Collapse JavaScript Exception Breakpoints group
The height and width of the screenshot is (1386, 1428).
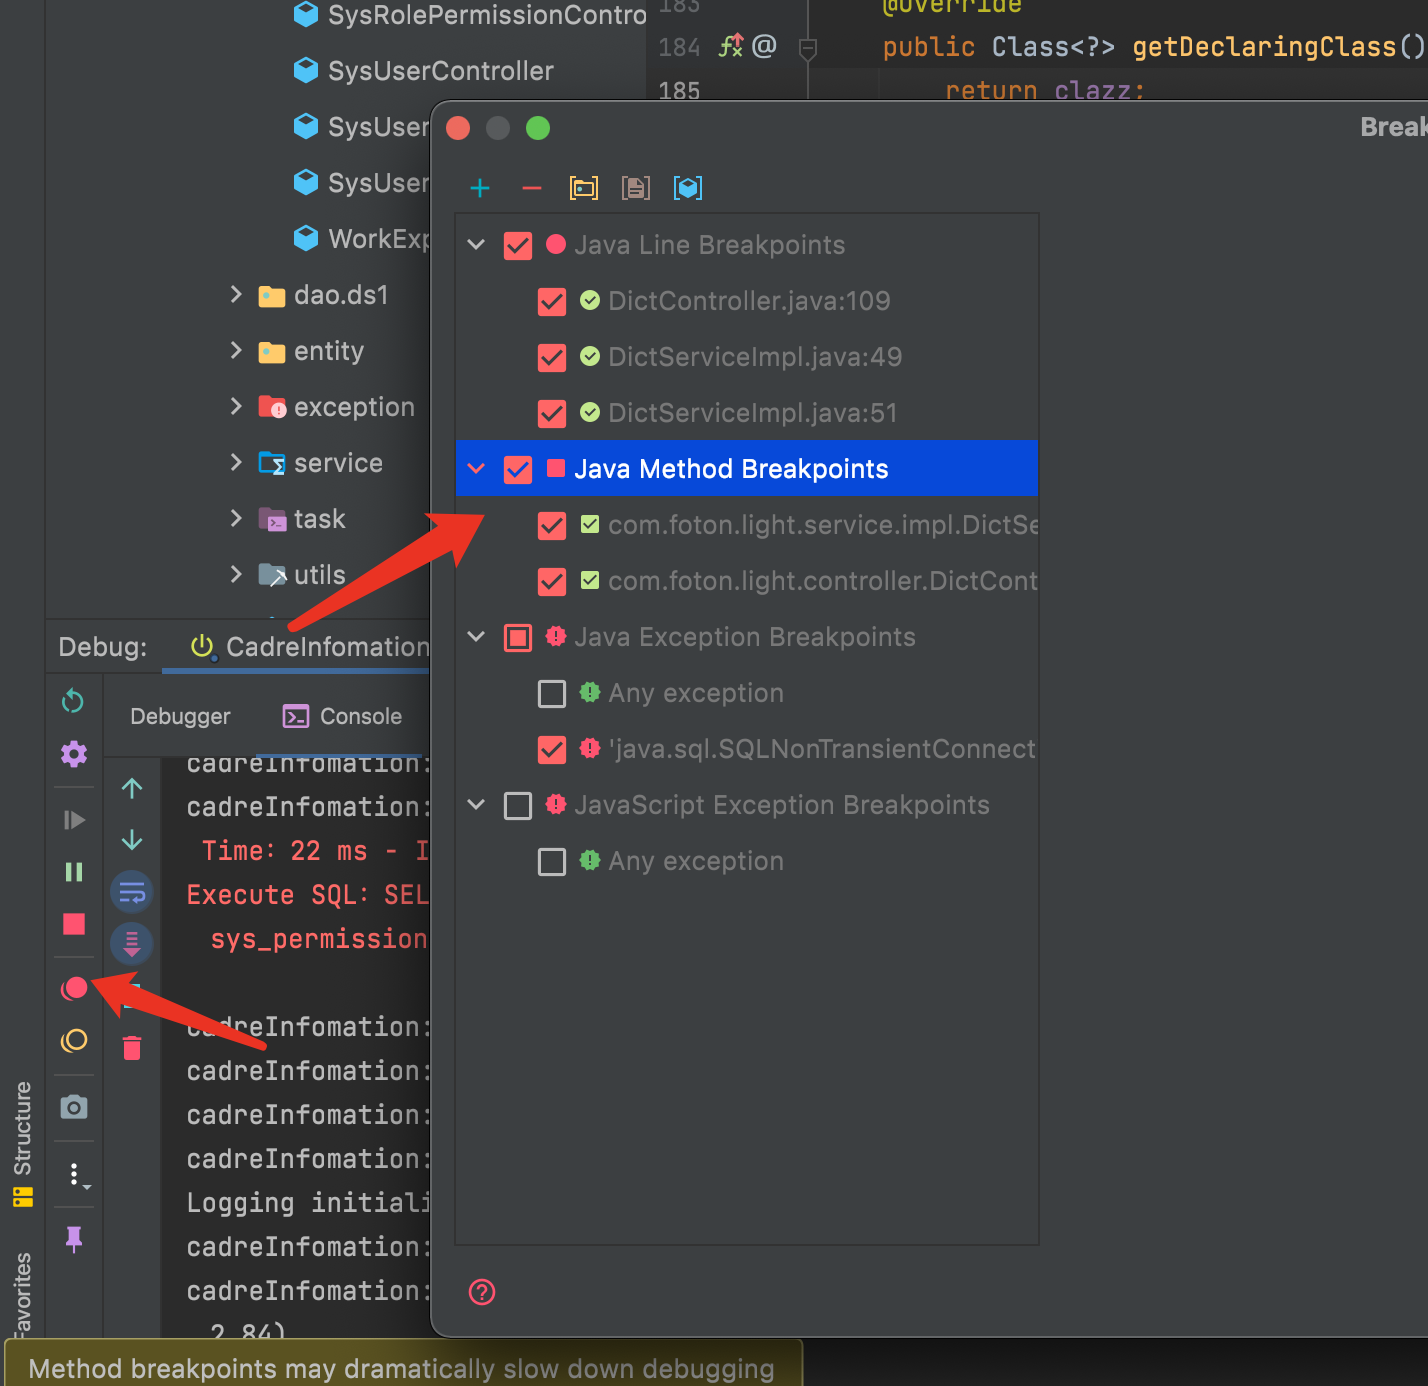click(477, 805)
